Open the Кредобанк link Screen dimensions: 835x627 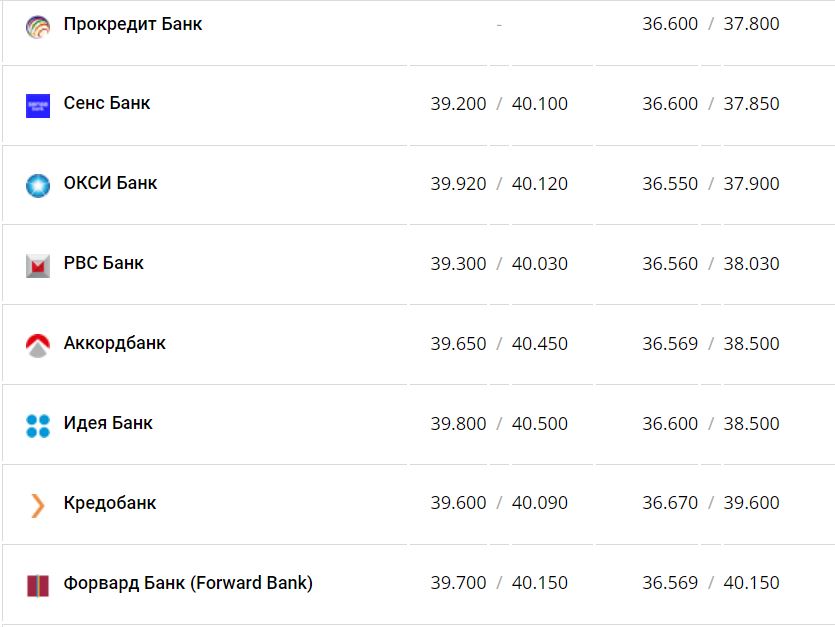[x=110, y=503]
